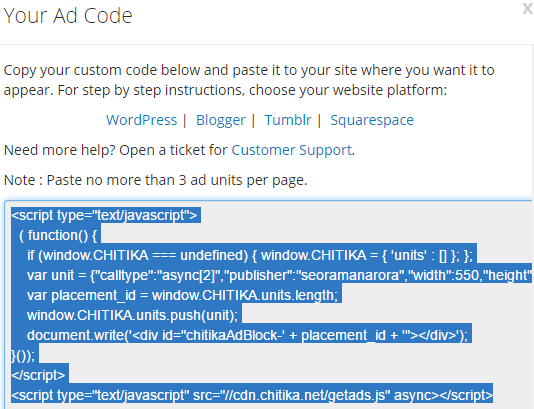Click the 'Copy your custom code below' paragraph
Viewport: 534px width, 409px height.
tap(249, 80)
